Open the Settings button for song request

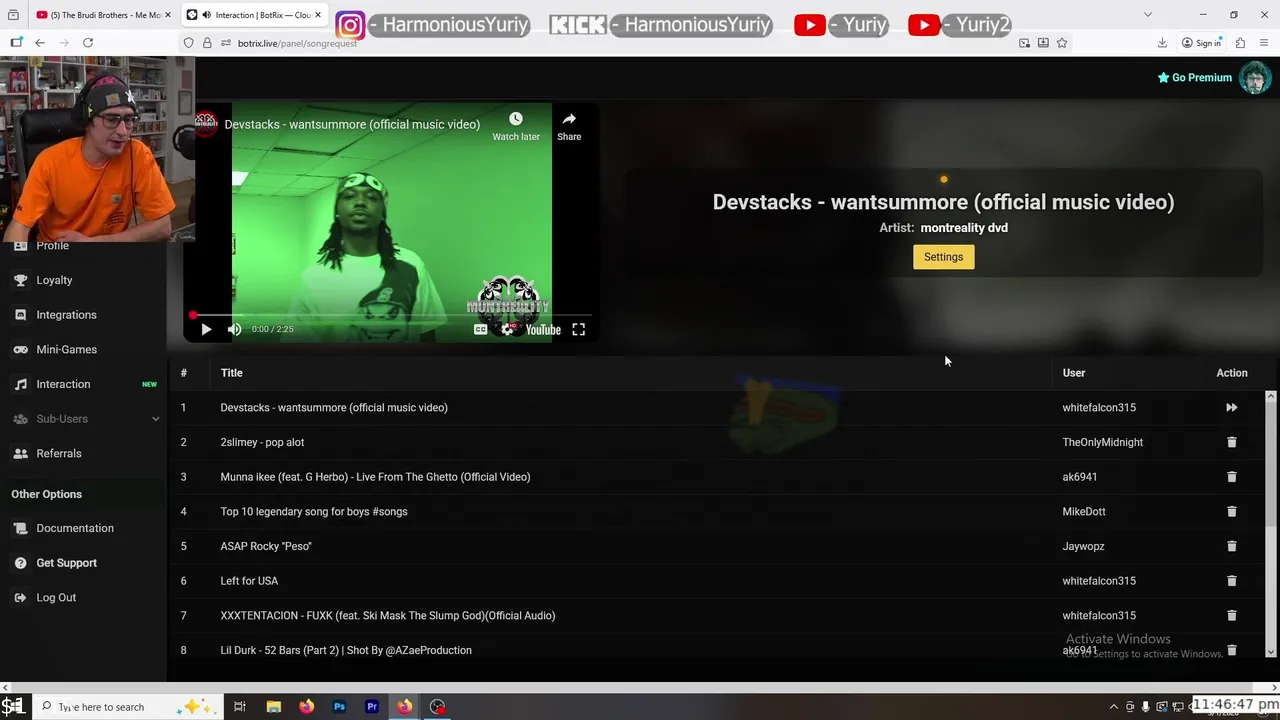click(x=943, y=257)
